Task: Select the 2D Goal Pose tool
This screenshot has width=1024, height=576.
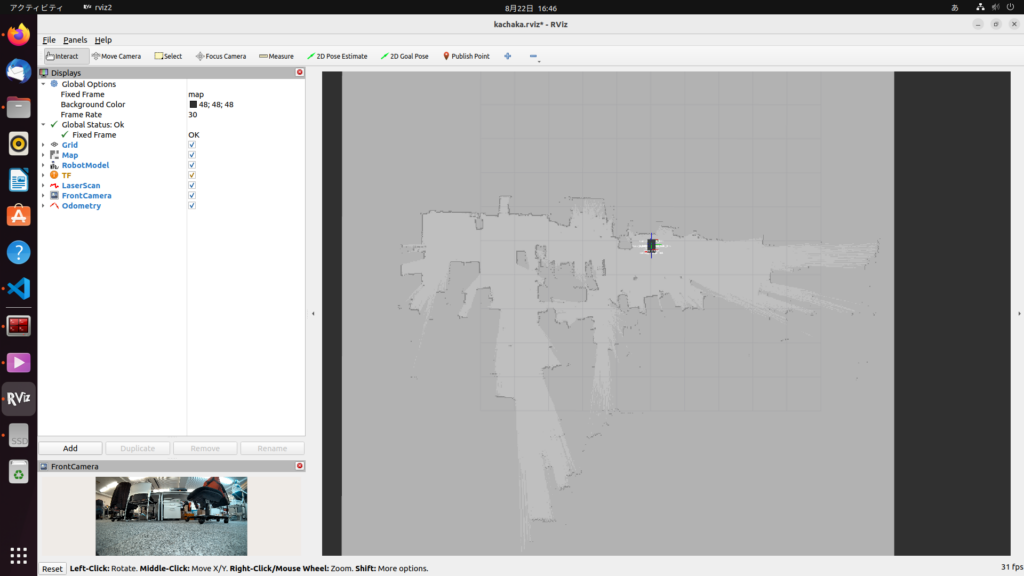Action: point(405,56)
